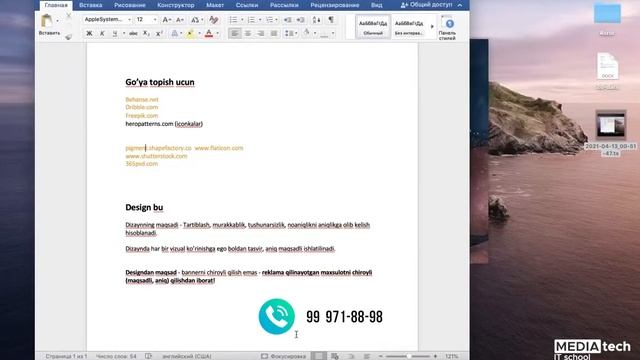Click the spelling check book icon
Screen dimensions: 640x360
pyautogui.click(x=149, y=356)
